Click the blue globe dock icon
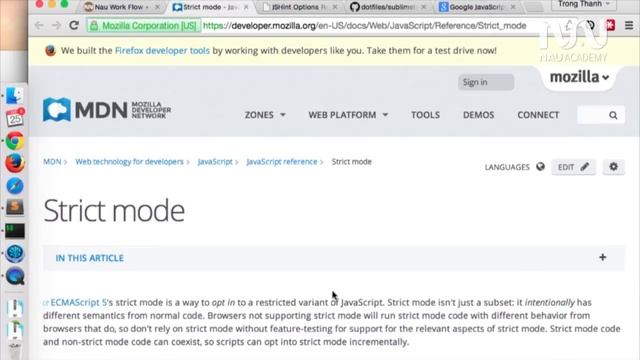 pos(15,253)
